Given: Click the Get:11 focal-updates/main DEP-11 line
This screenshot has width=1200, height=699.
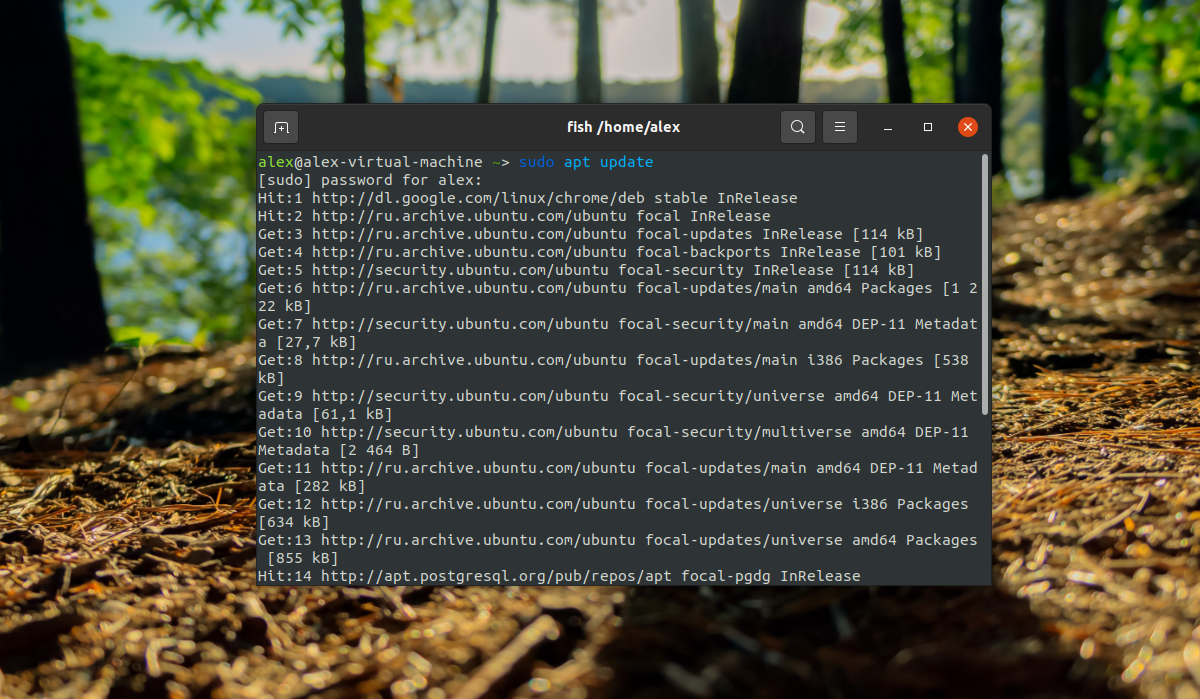Looking at the screenshot, I should tap(618, 477).
